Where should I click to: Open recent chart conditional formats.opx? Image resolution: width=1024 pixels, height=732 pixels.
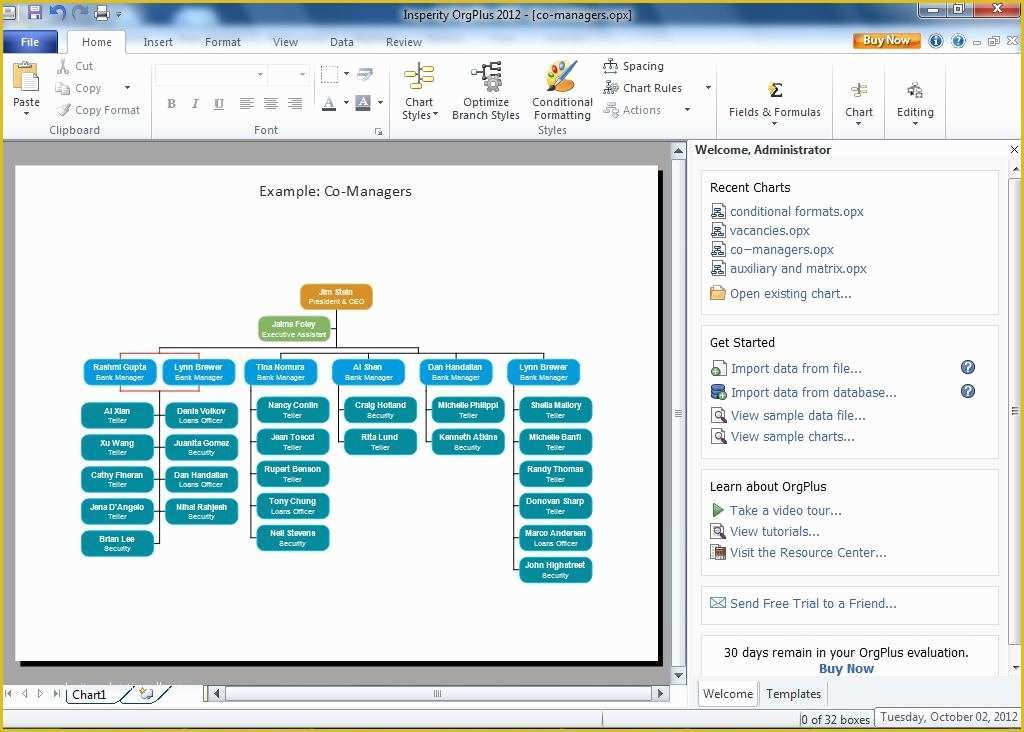[796, 211]
